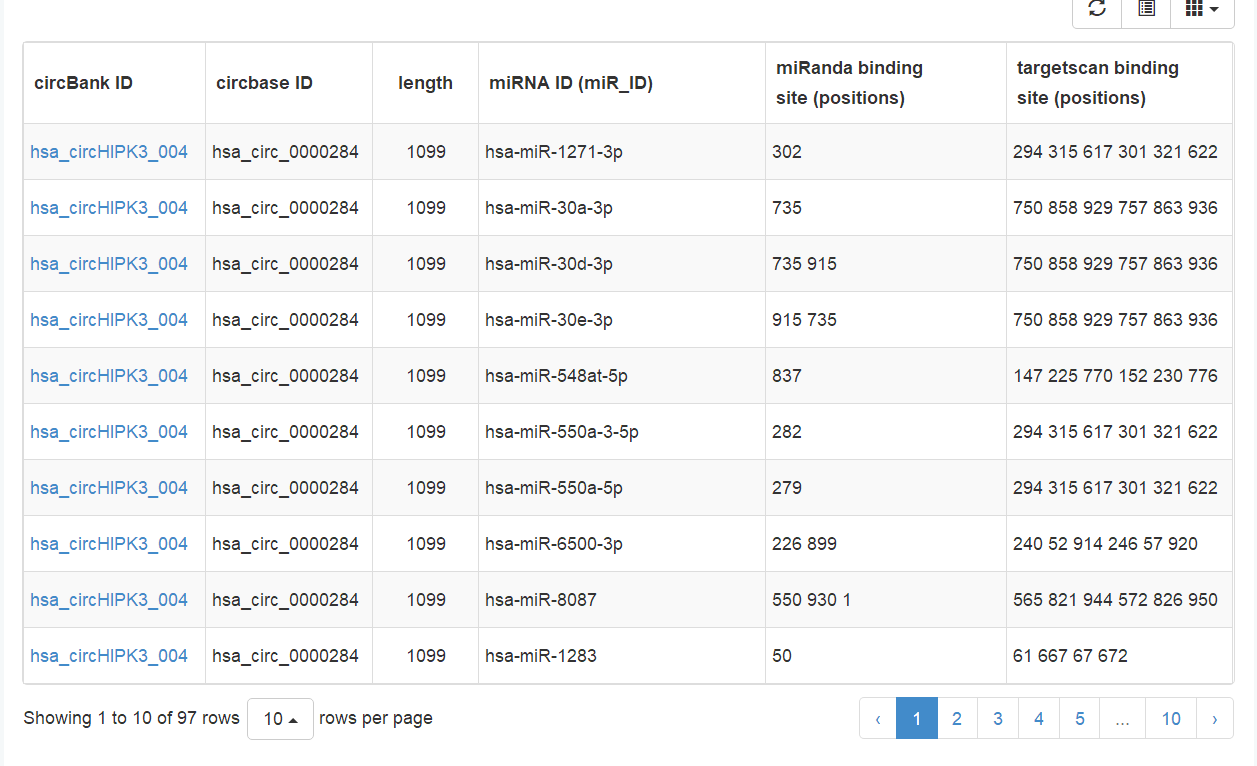The image size is (1257, 766).
Task: Open the rows per page dropdown
Action: click(280, 719)
